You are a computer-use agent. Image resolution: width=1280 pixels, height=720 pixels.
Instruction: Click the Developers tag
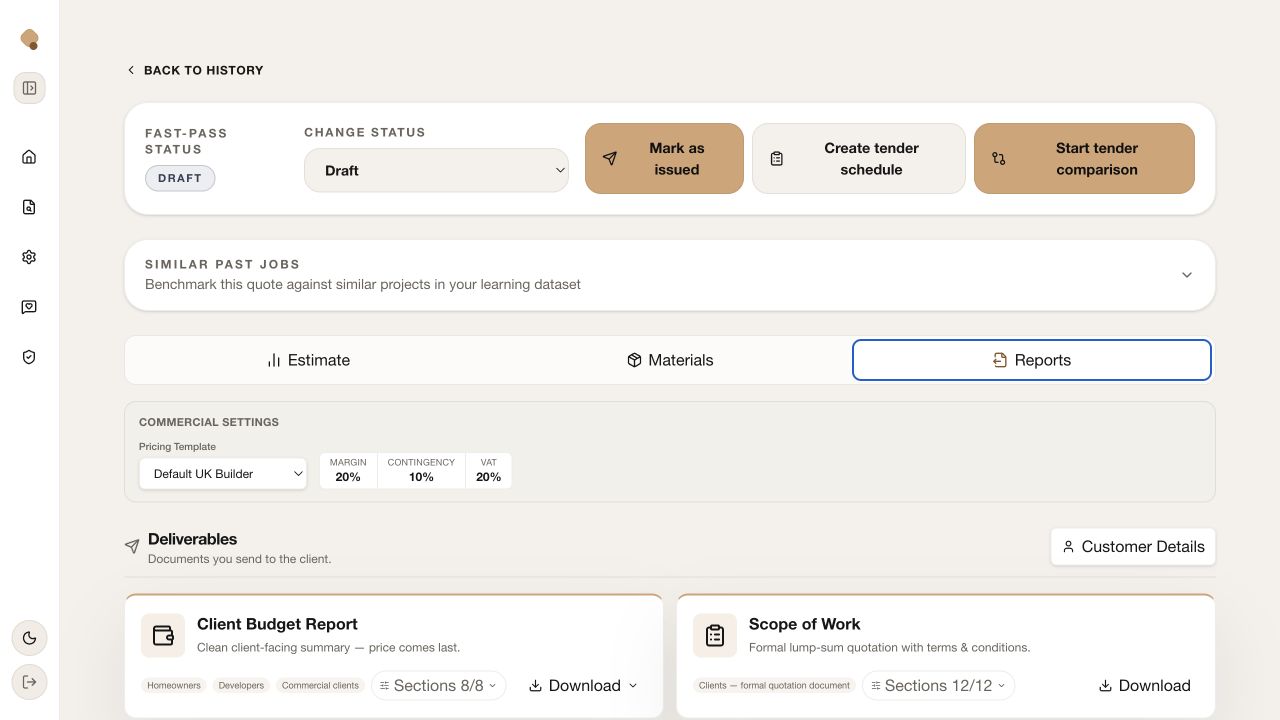(241, 686)
